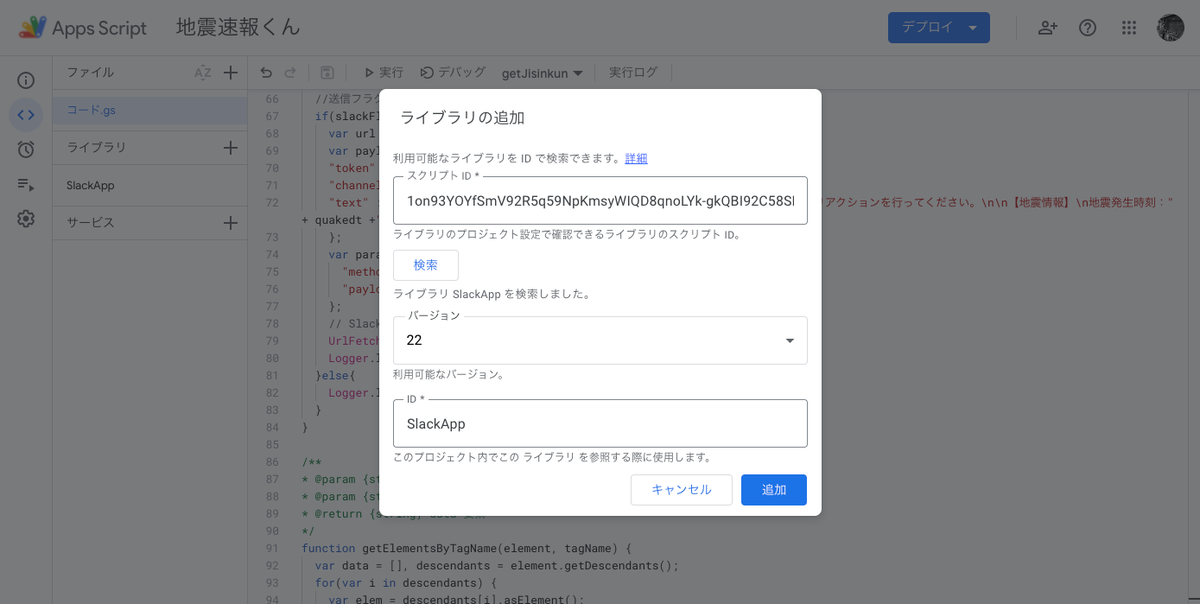Click the 追加 add button
This screenshot has width=1200, height=604.
774,490
